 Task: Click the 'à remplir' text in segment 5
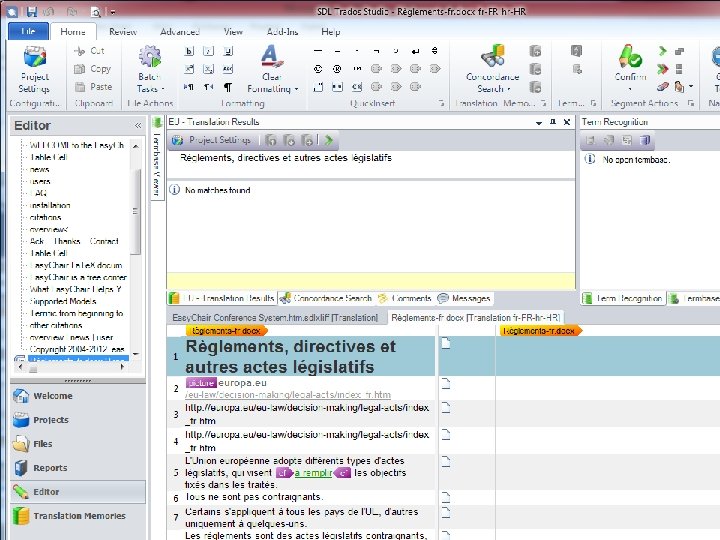coord(313,472)
